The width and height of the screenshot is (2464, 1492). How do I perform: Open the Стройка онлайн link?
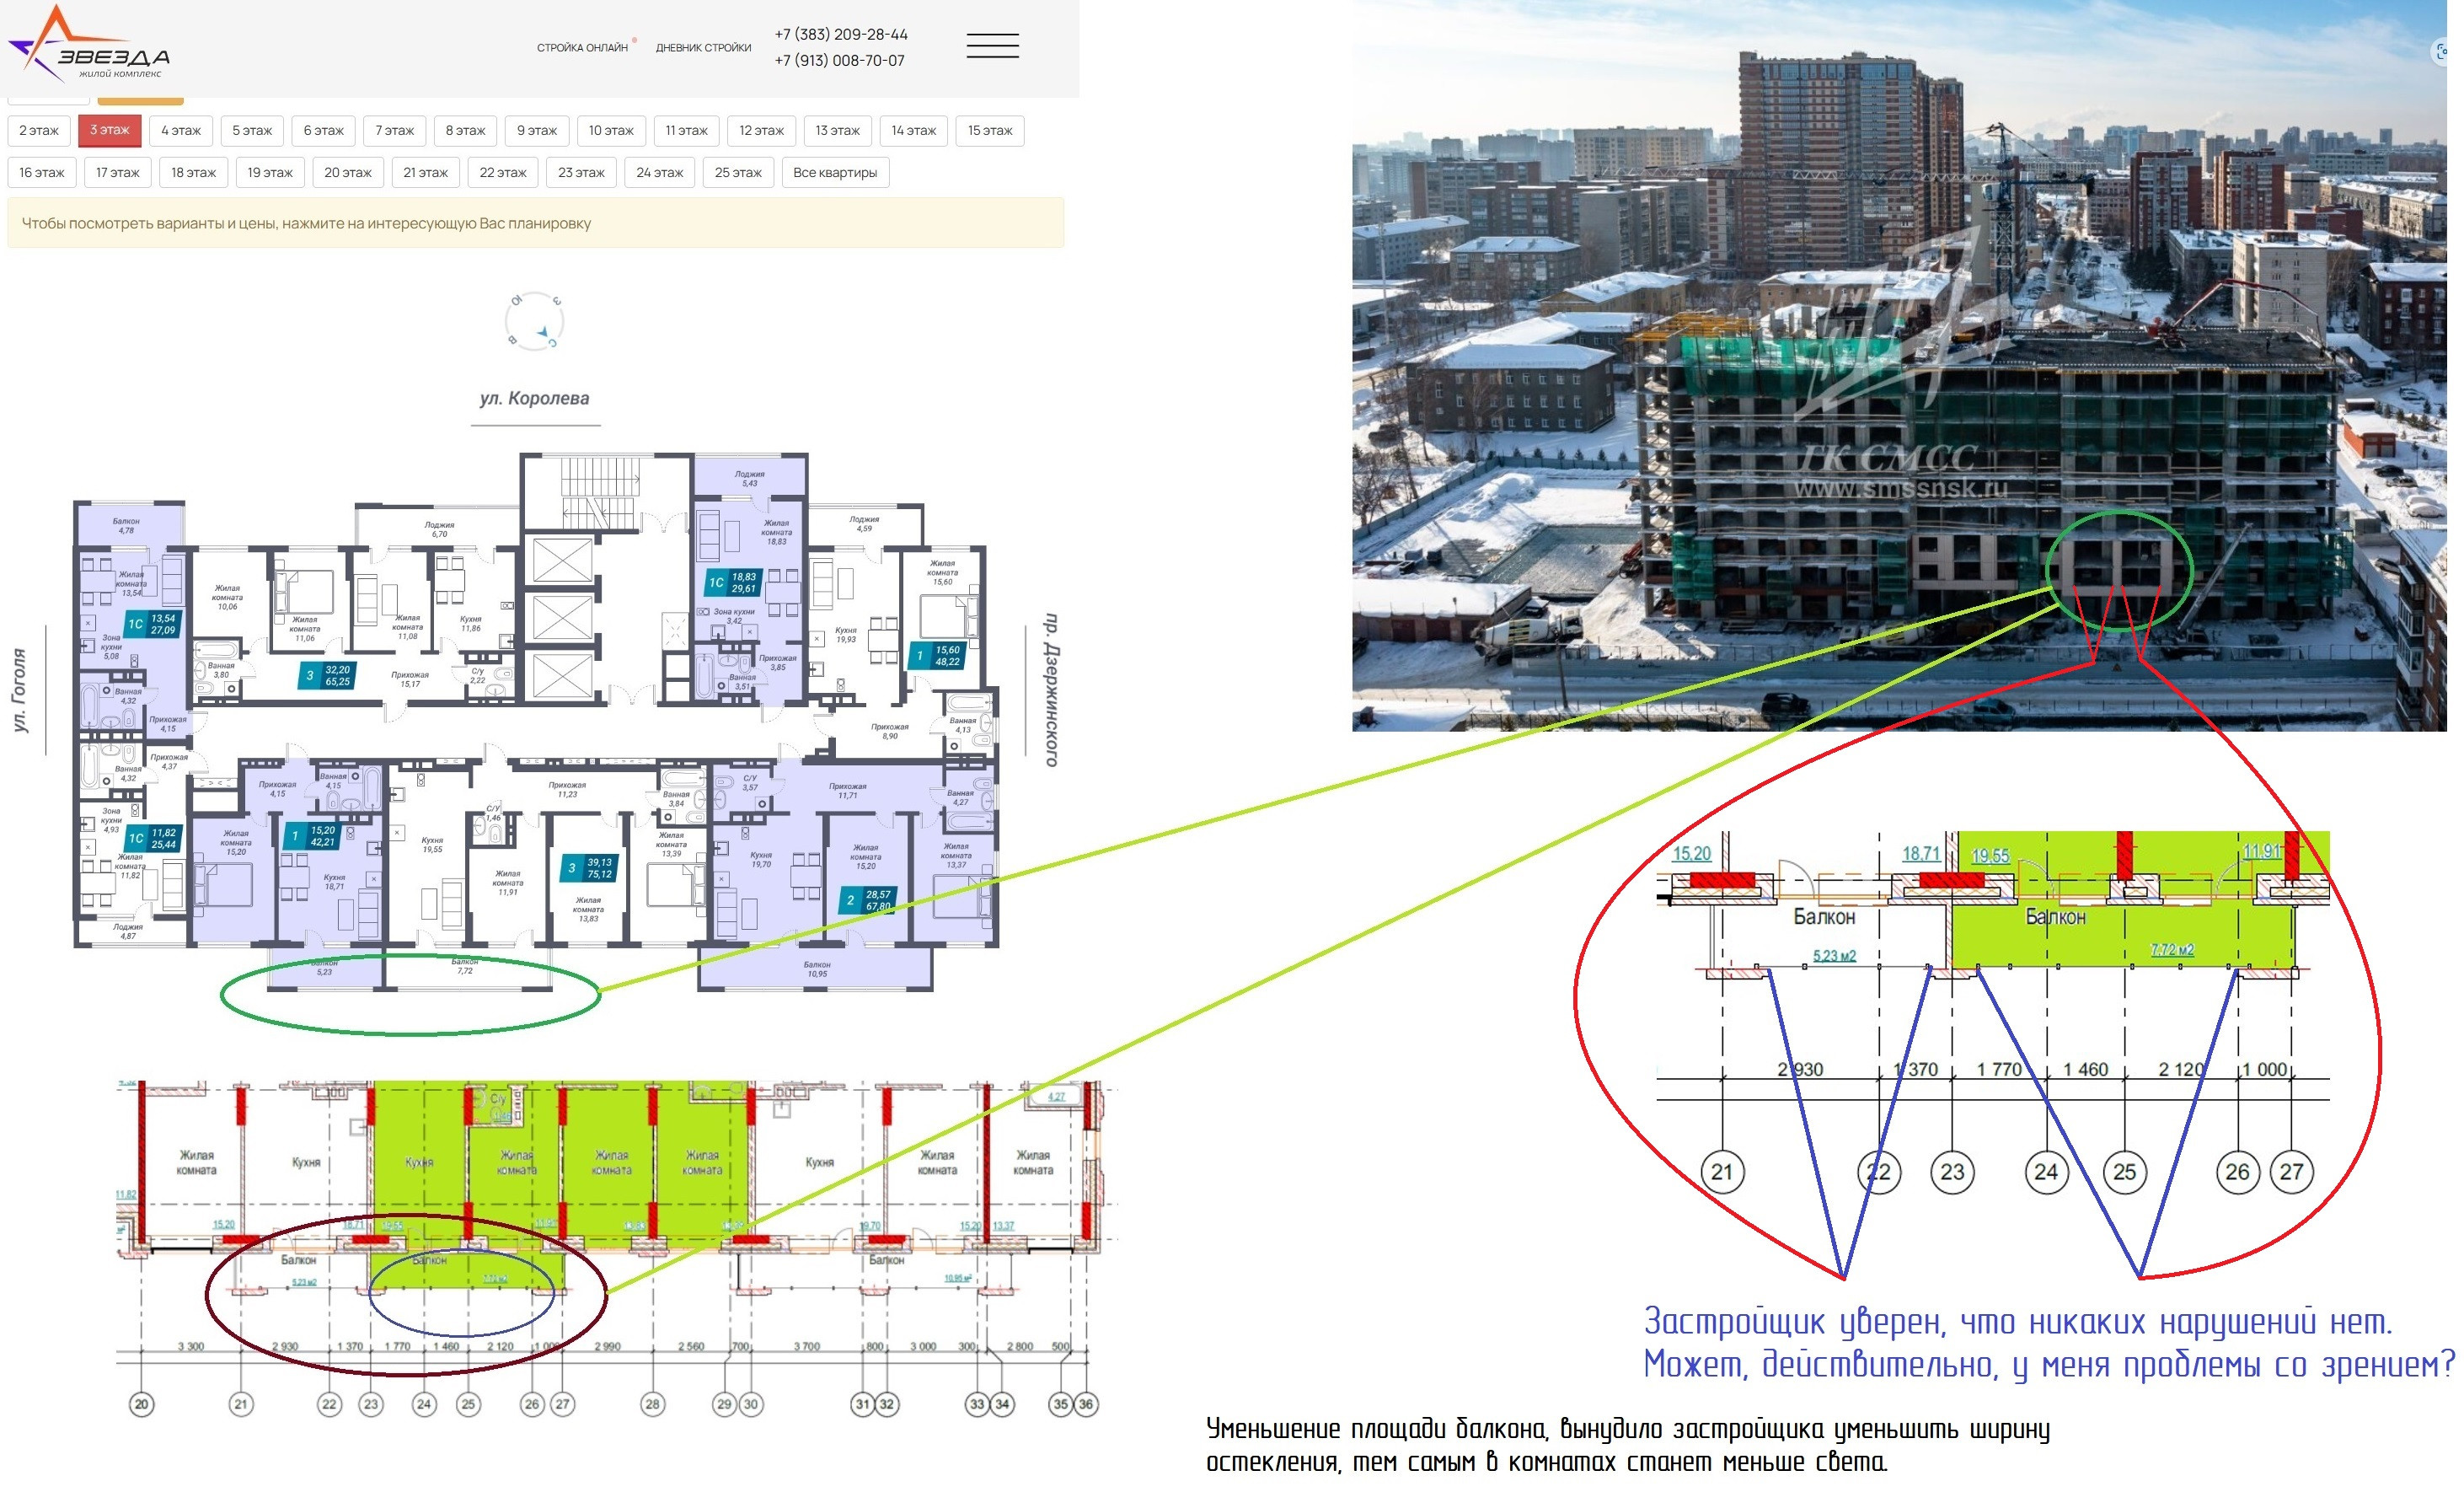pyautogui.click(x=582, y=48)
